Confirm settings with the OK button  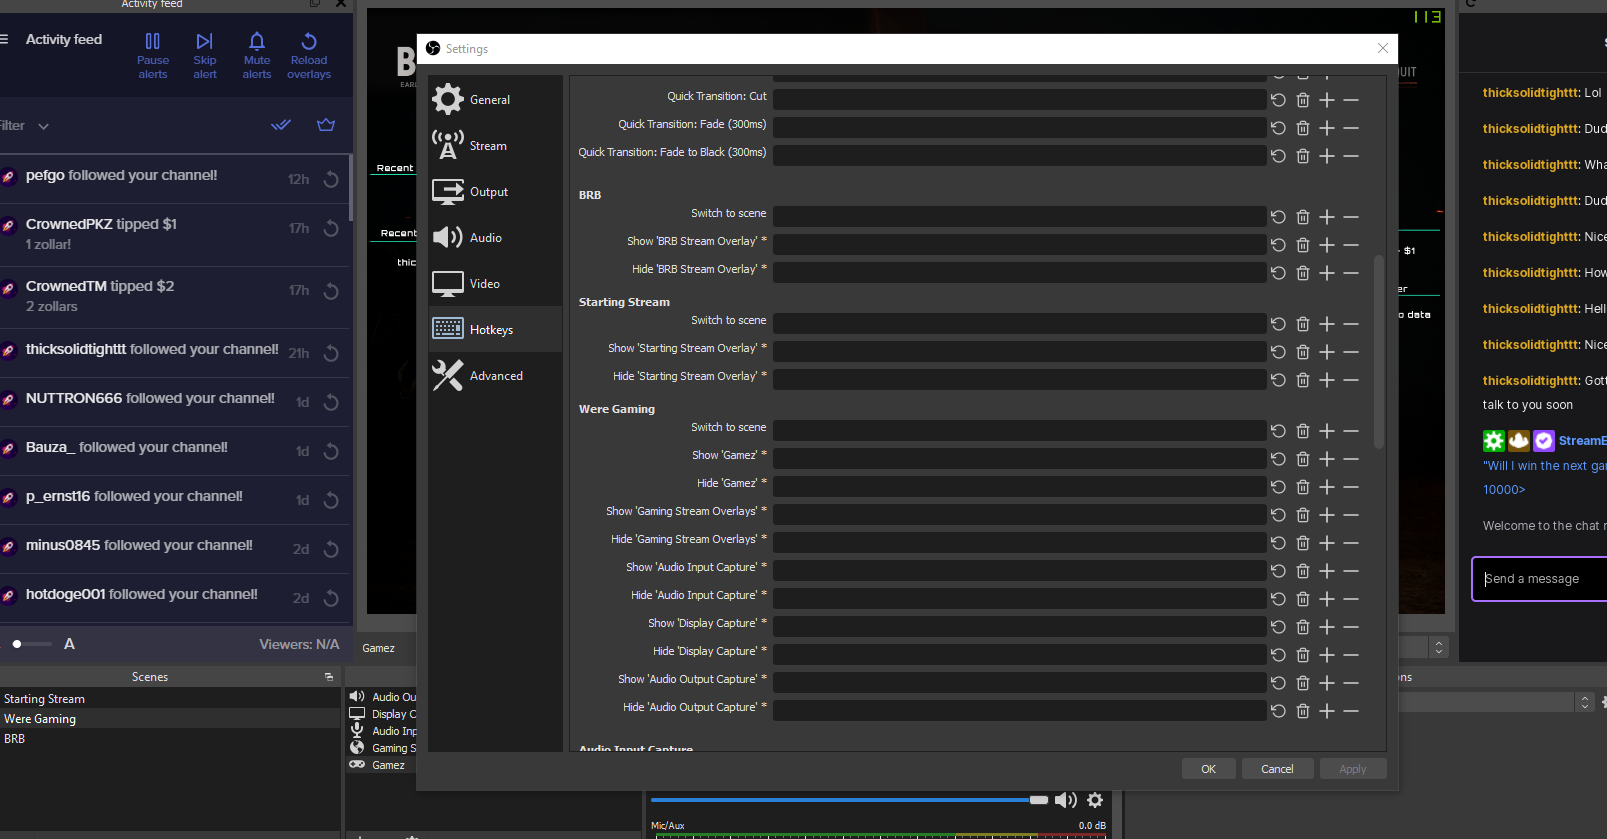pyautogui.click(x=1208, y=769)
